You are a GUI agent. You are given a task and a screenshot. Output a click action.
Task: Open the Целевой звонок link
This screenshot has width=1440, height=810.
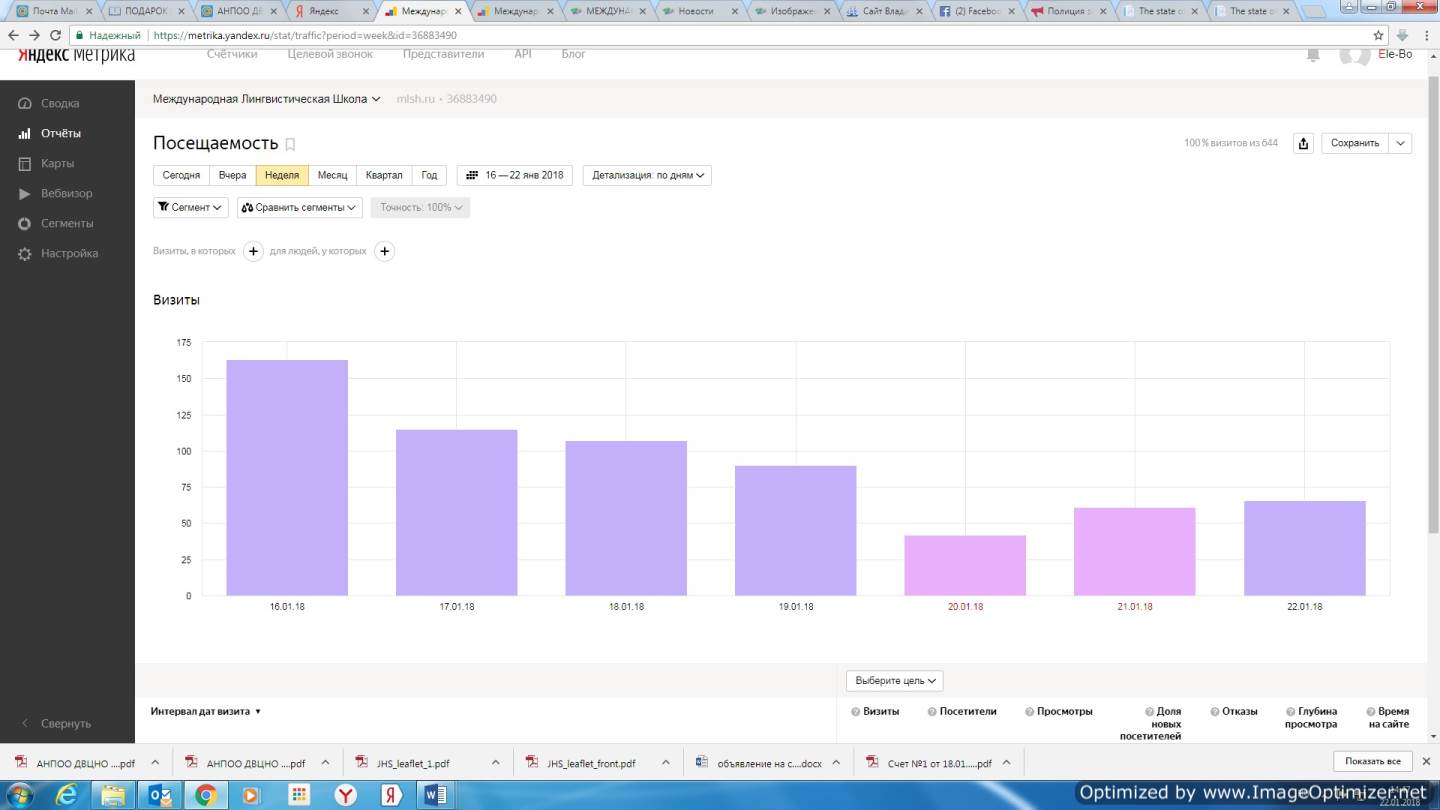pyautogui.click(x=330, y=54)
